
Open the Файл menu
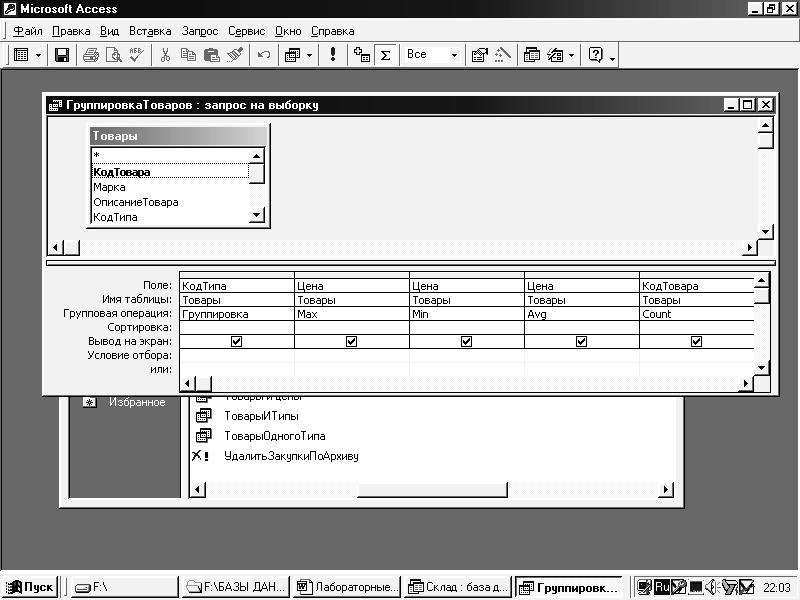(28, 31)
